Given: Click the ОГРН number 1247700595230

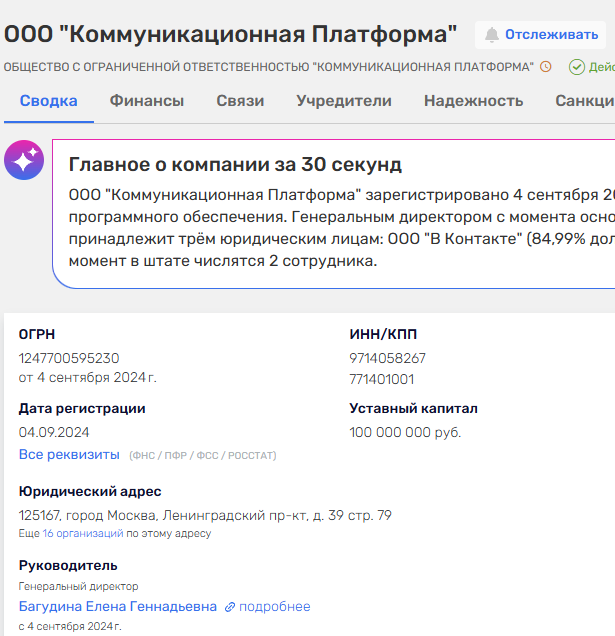Looking at the screenshot, I should point(69,358).
